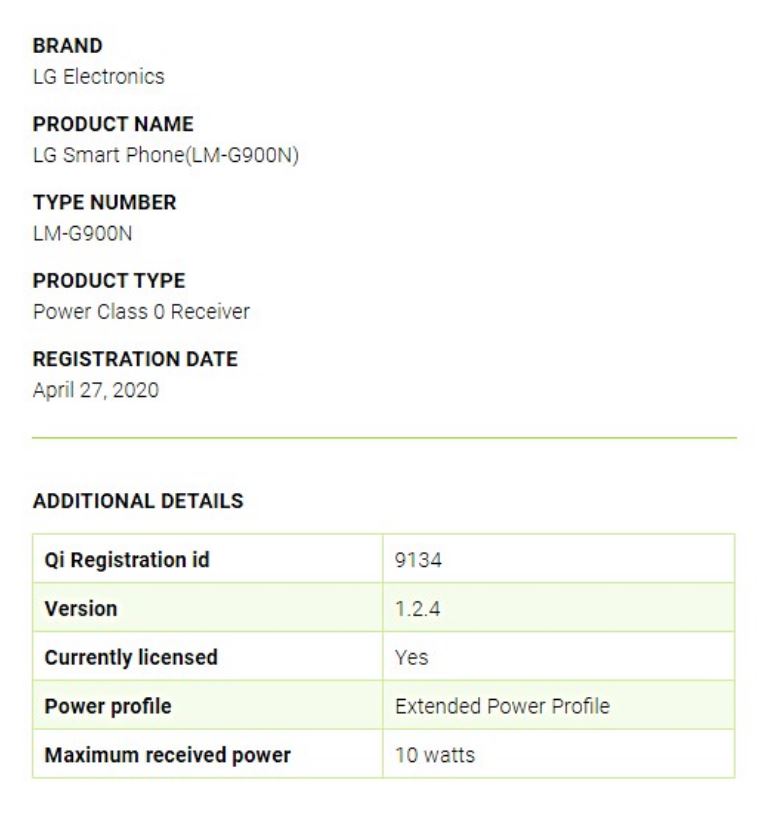
Task: Click the Power profile label cell
Action: tap(208, 705)
